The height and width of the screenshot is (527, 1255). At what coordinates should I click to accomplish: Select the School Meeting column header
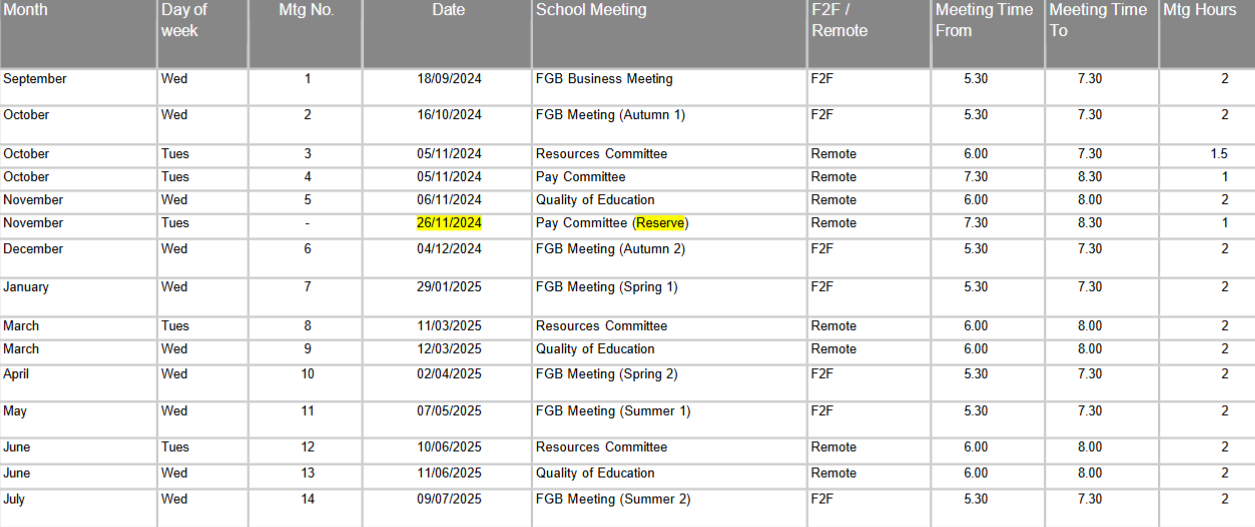point(591,11)
